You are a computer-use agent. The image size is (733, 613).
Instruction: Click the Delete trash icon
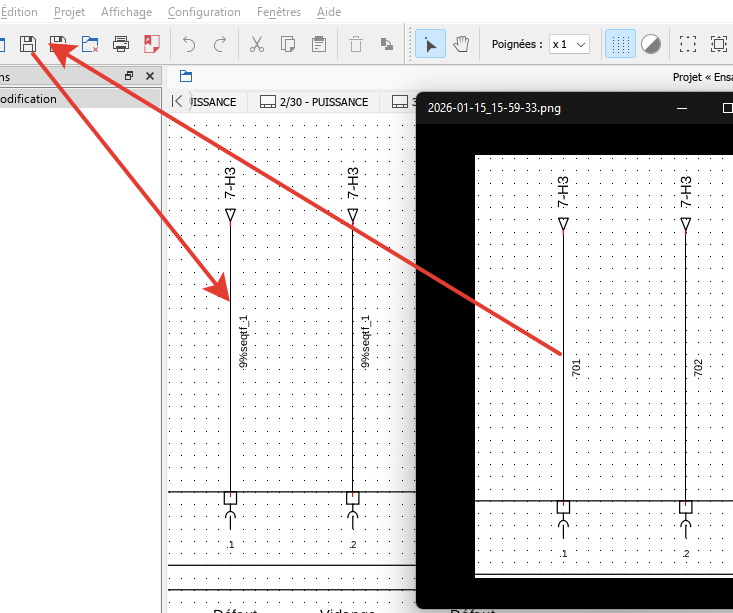[x=356, y=44]
